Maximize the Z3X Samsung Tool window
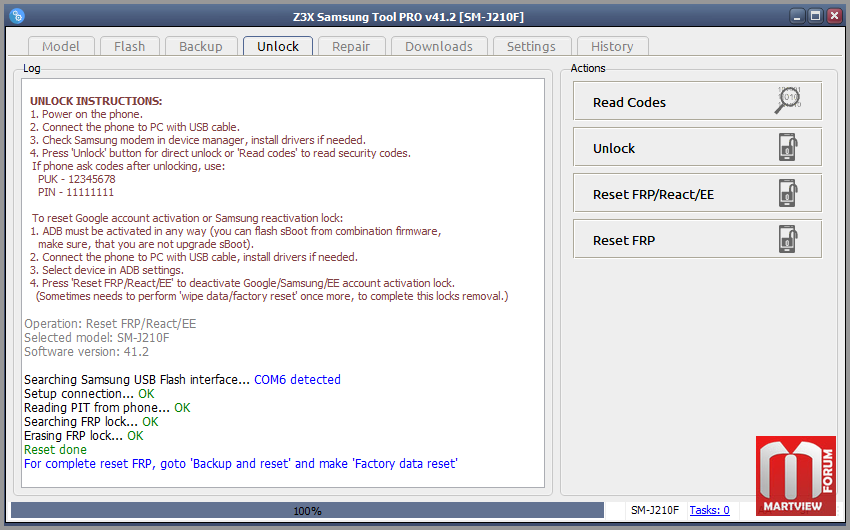The width and height of the screenshot is (850, 530). tap(815, 16)
